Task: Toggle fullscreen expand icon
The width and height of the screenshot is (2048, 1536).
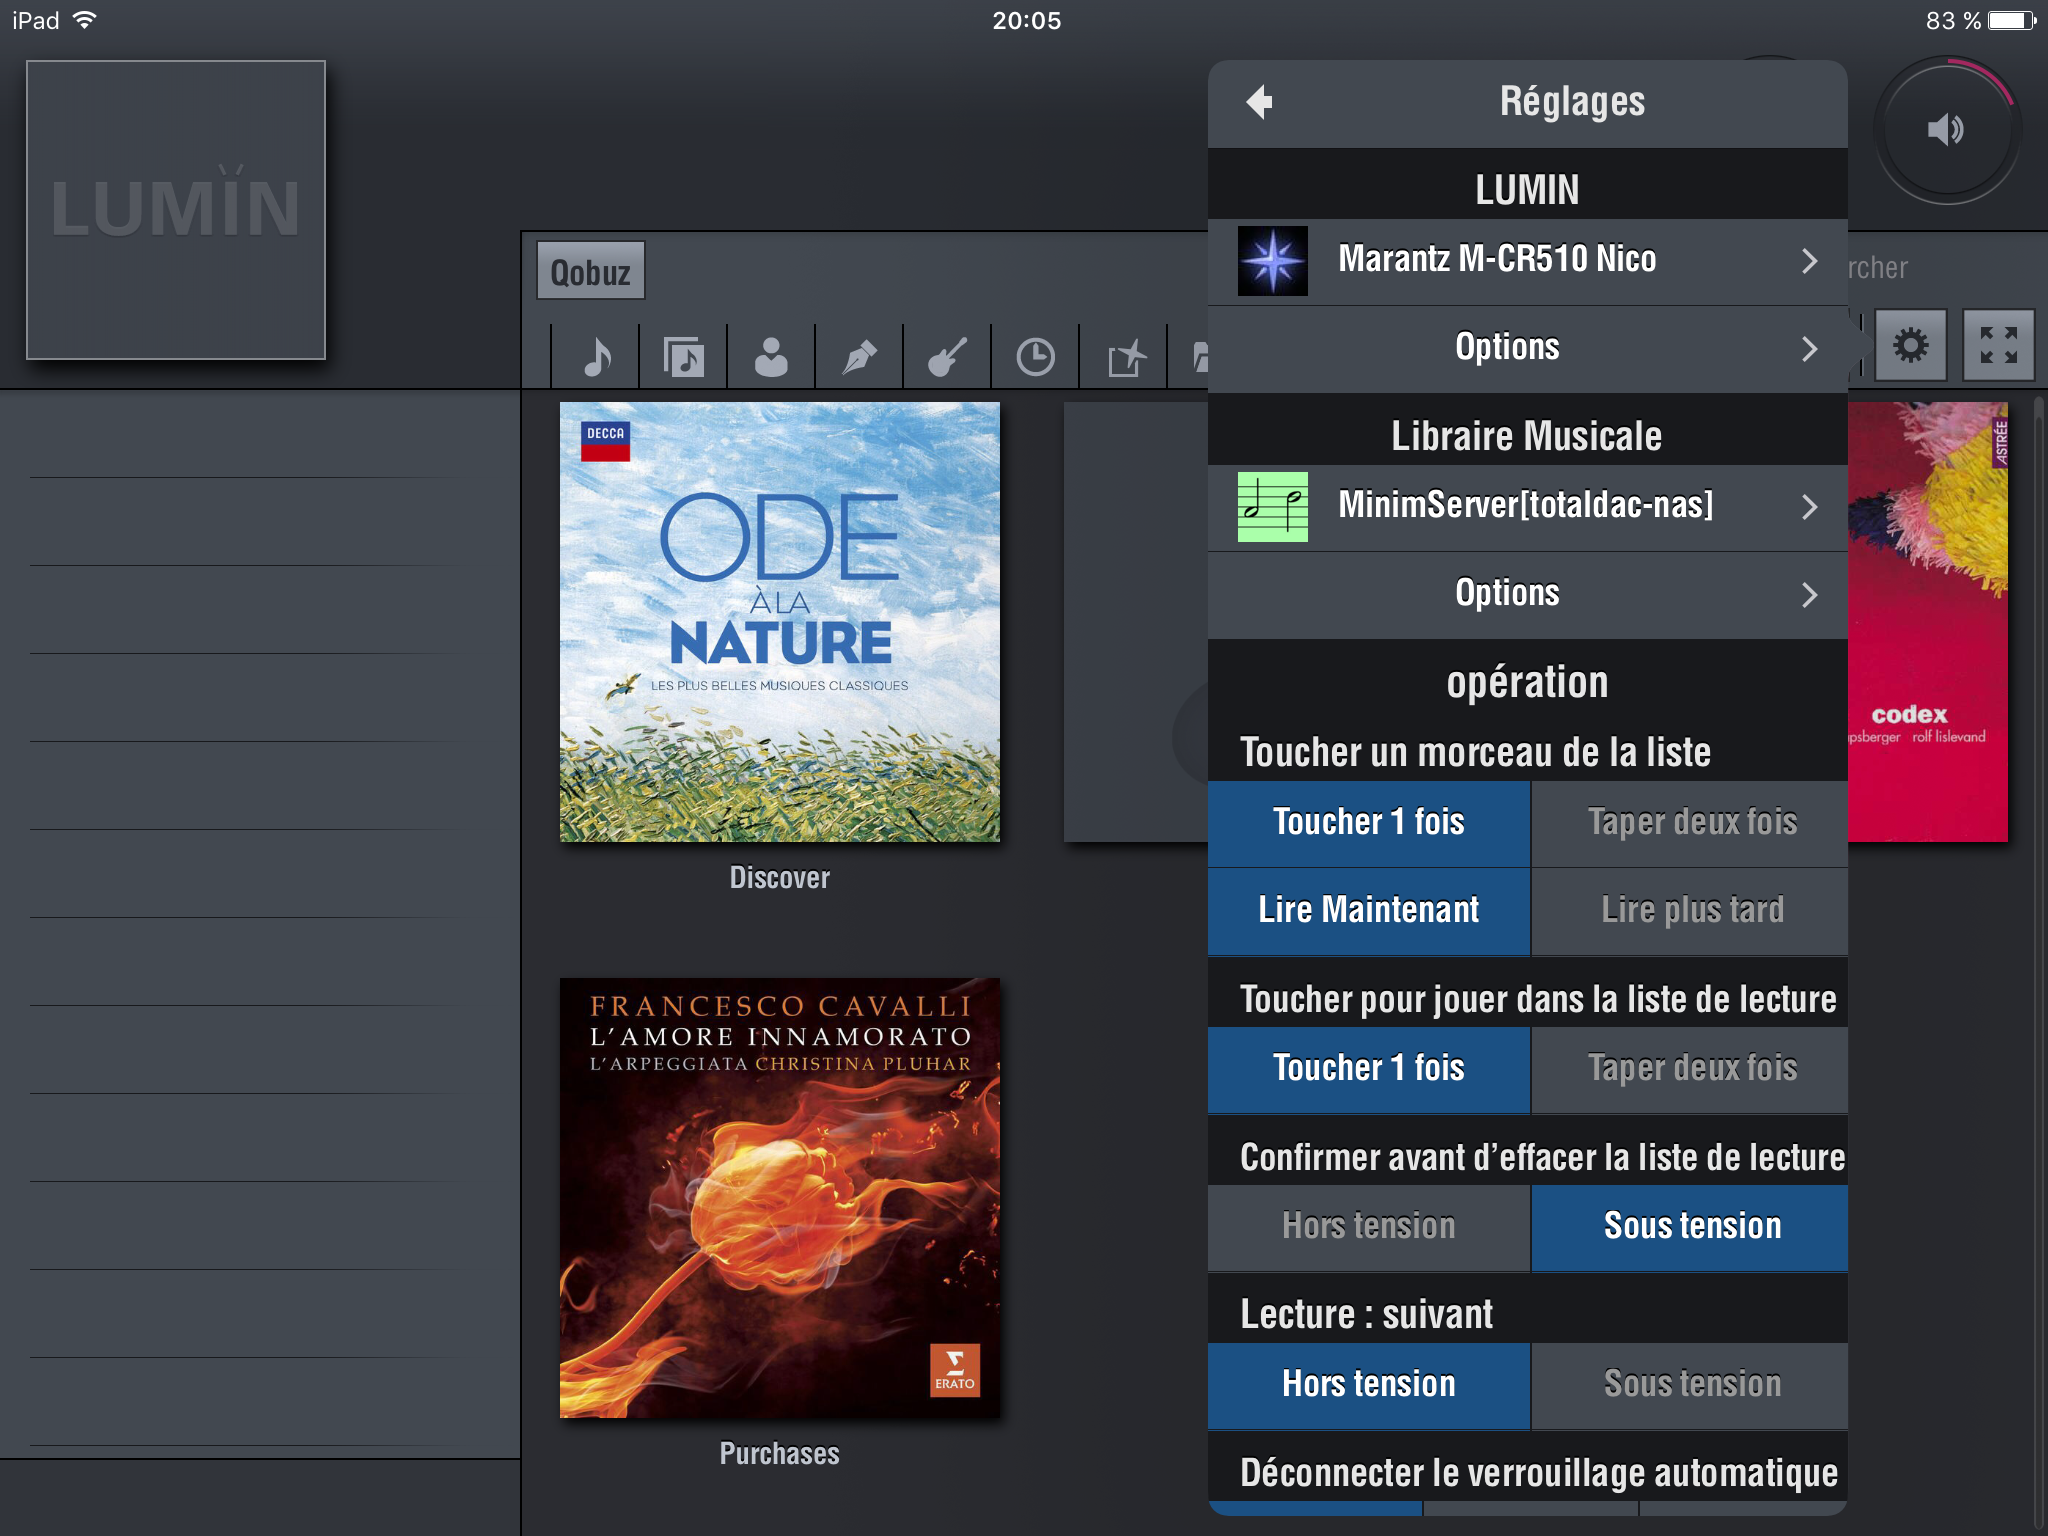Action: [1998, 346]
